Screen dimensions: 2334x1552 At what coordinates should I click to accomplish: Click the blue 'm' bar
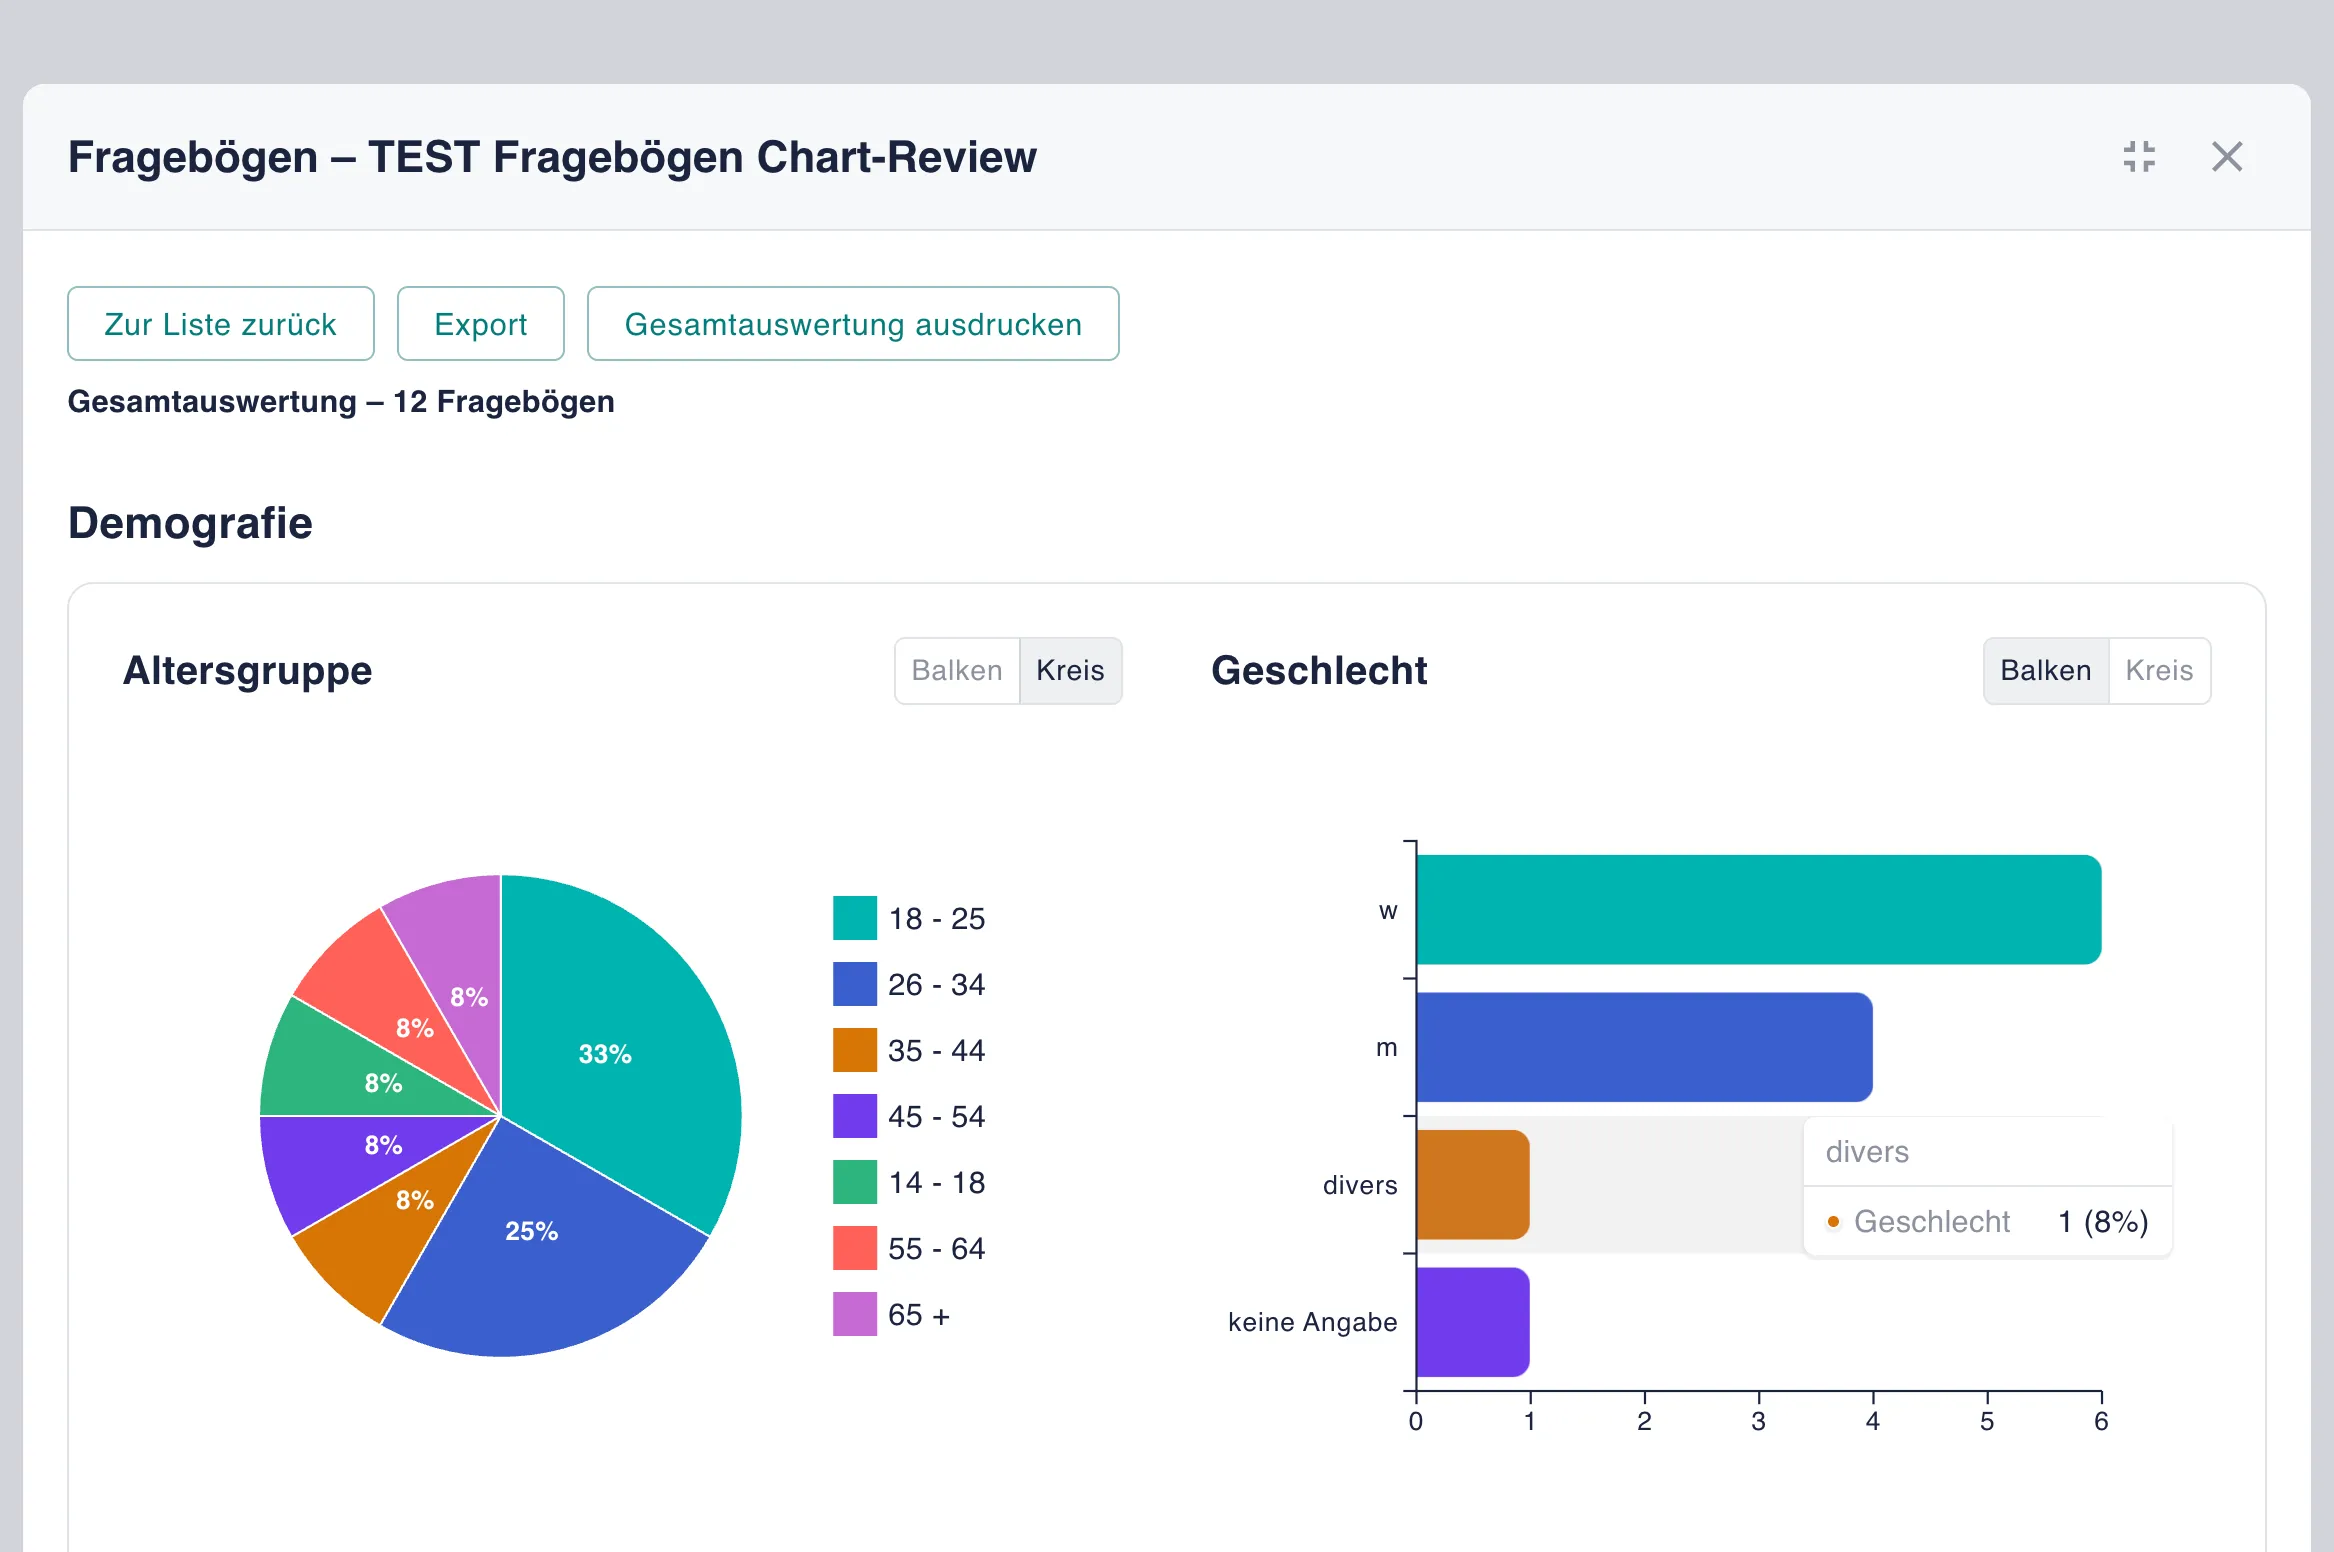point(1645,1047)
